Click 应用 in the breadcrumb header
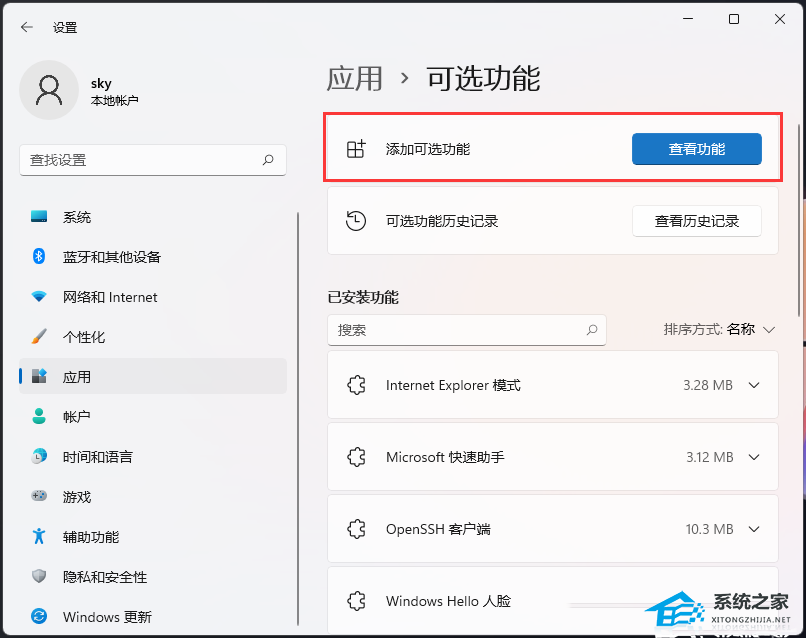Image resolution: width=806 pixels, height=638 pixels. tap(356, 78)
